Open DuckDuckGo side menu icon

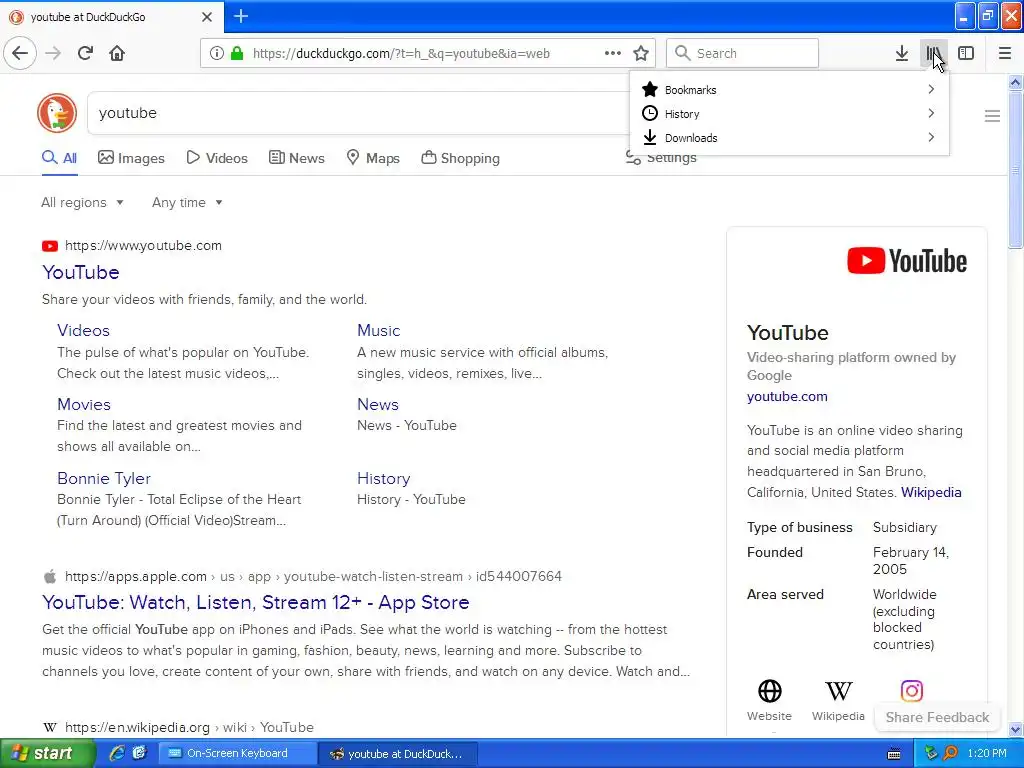pos(992,116)
